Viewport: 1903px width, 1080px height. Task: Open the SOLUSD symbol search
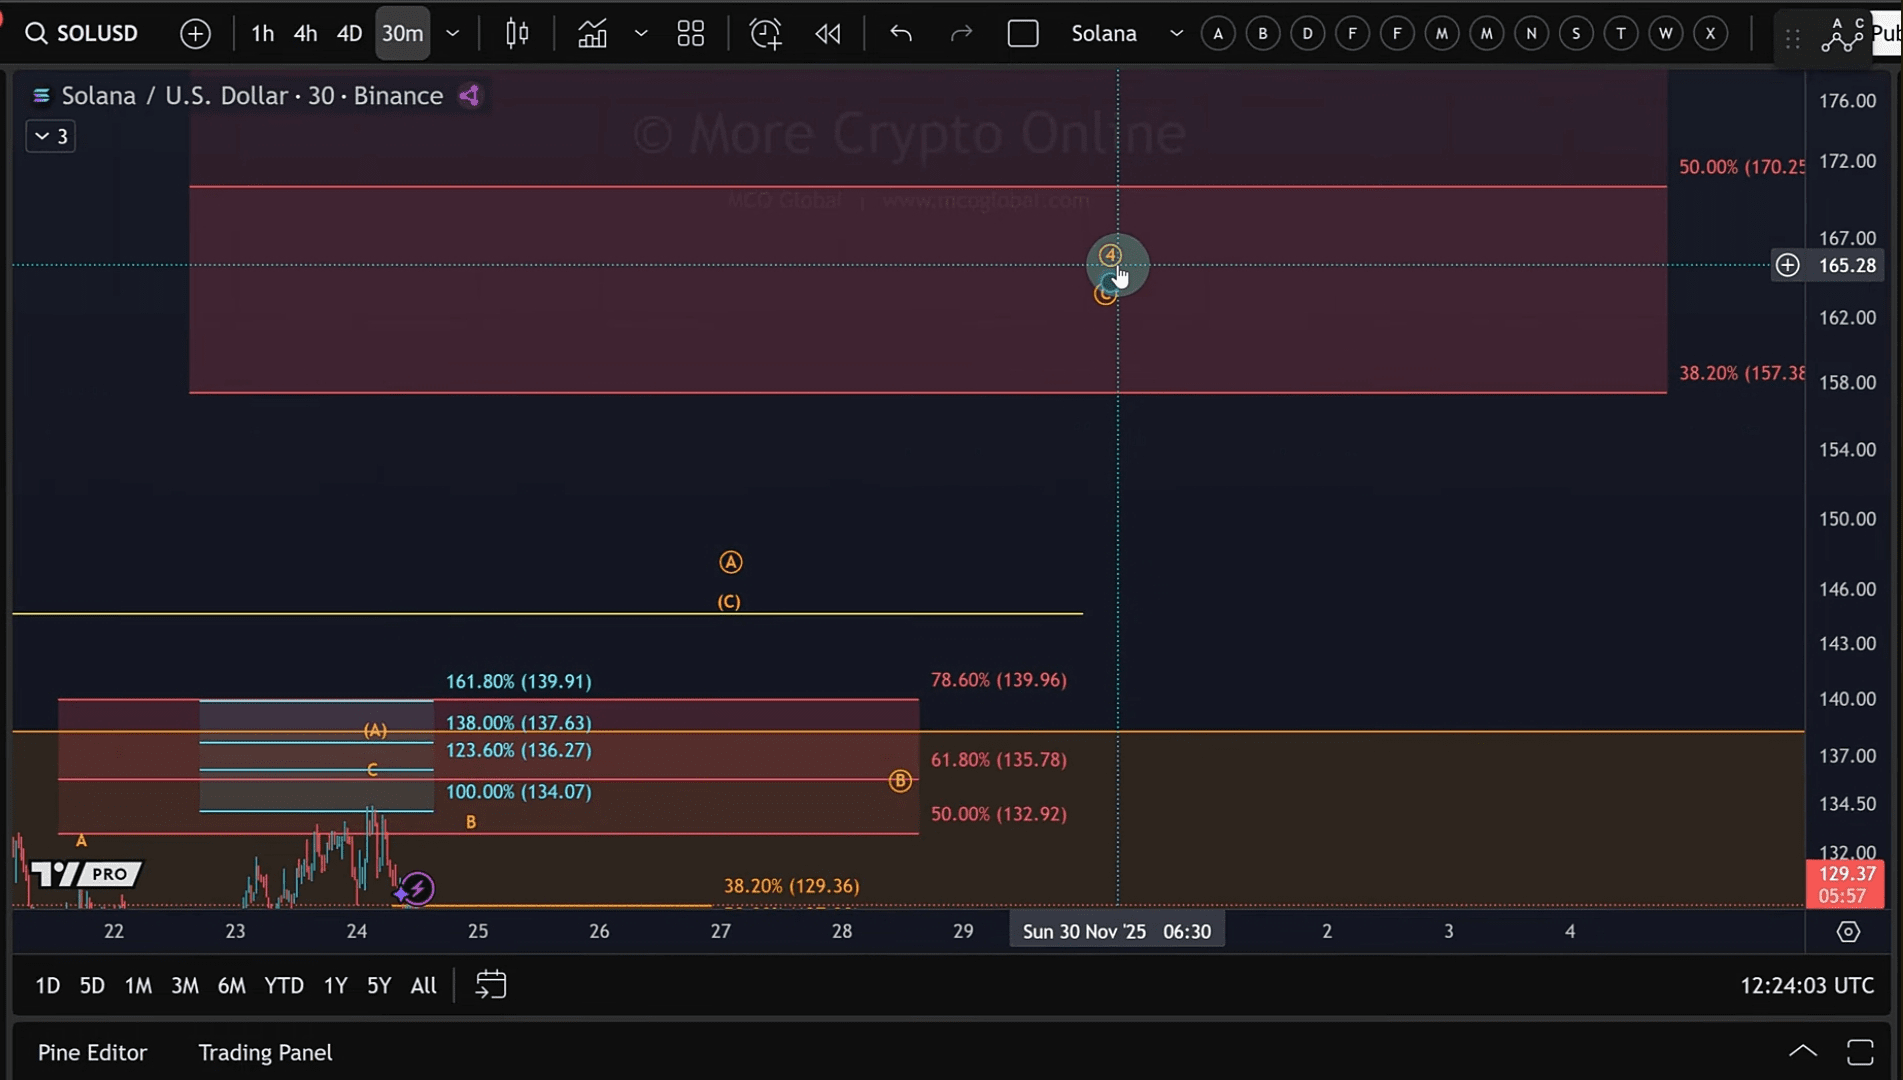(82, 33)
